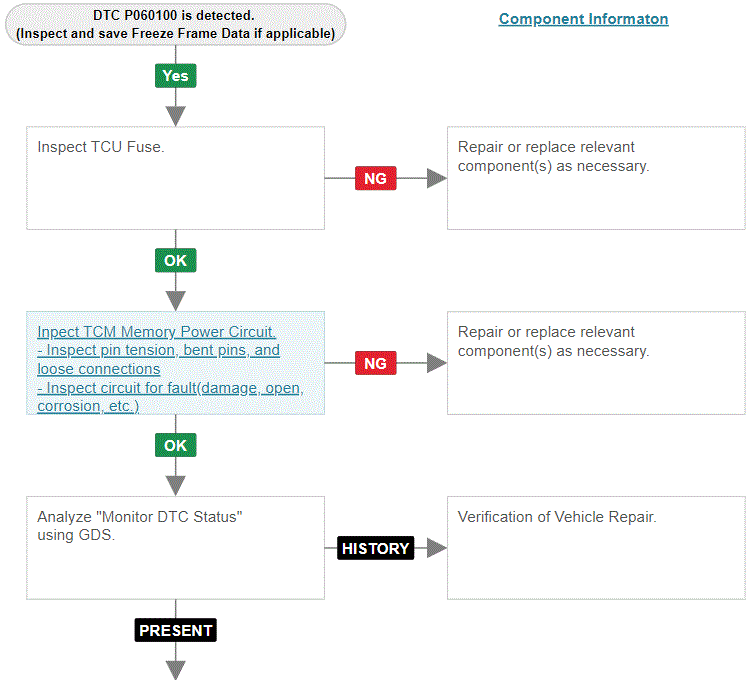Click the arrowhead right of the HISTORY badge

pos(436,548)
